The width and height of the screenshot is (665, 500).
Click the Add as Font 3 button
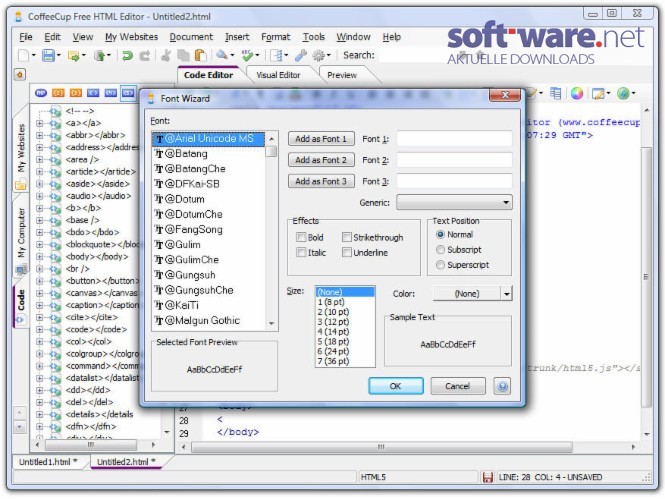point(321,181)
